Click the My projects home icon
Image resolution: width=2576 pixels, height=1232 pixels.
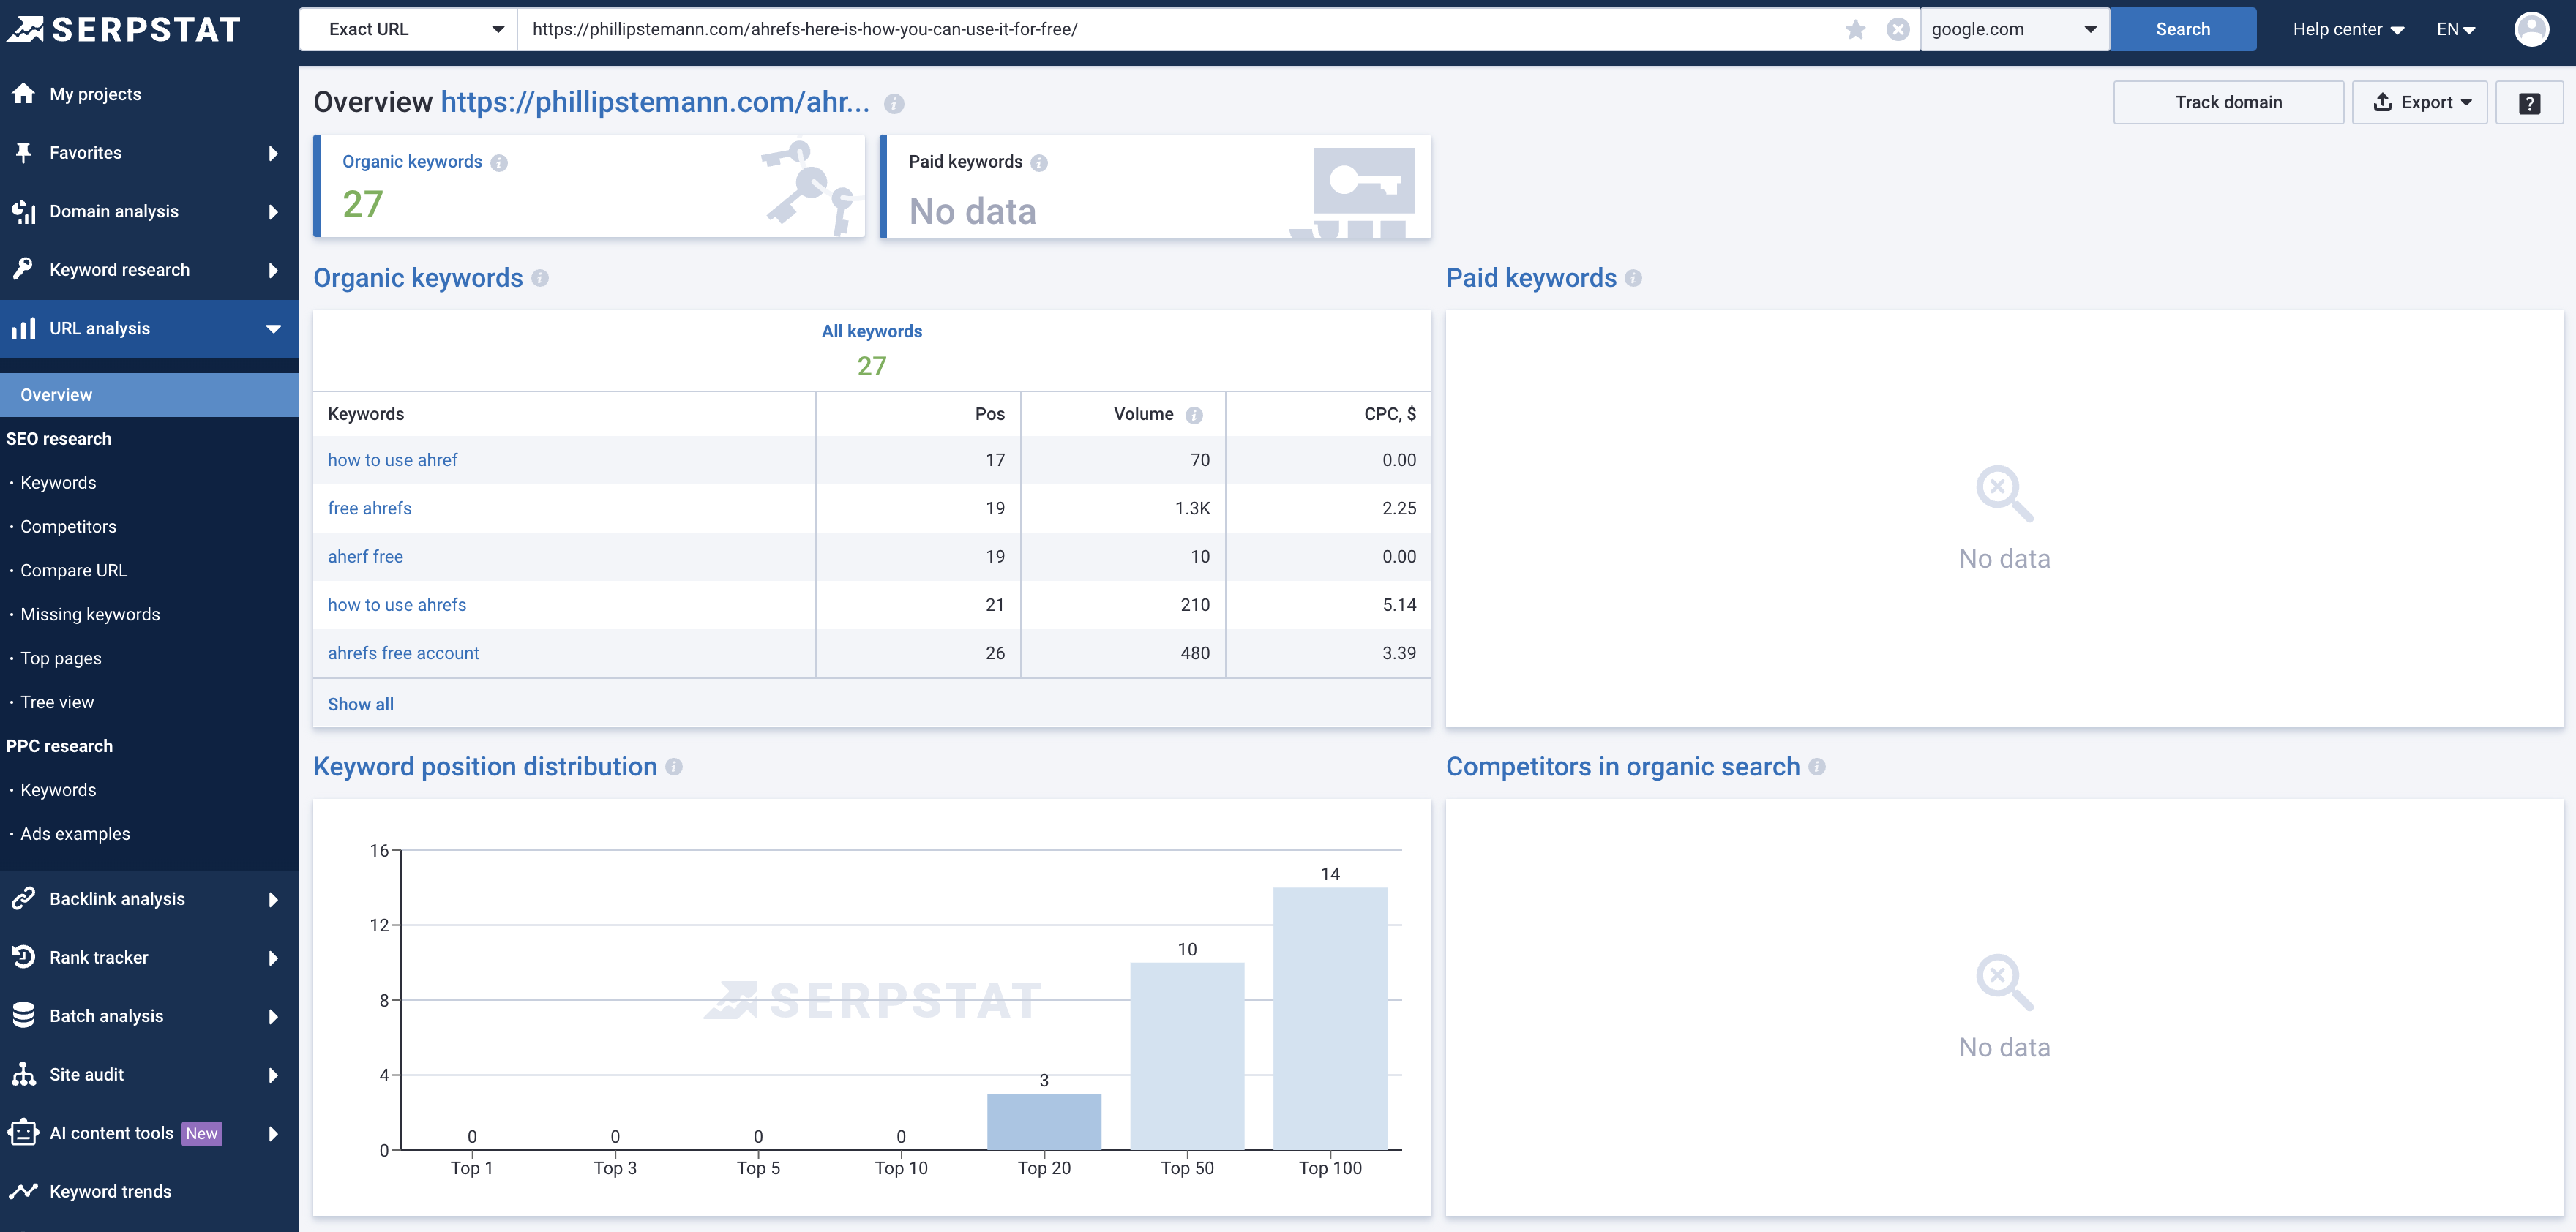[23, 94]
